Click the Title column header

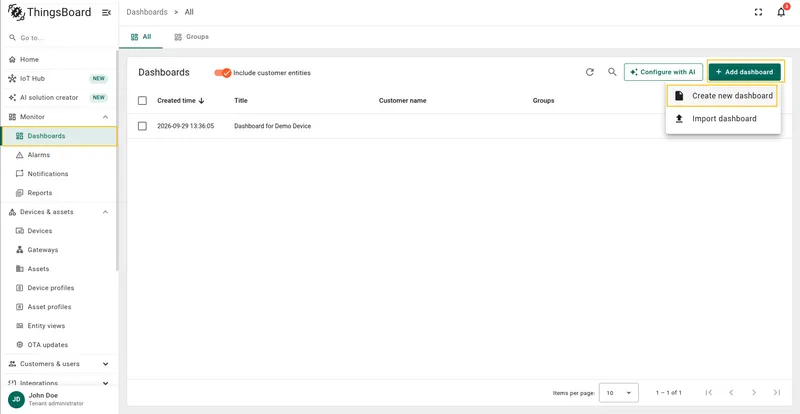(241, 101)
